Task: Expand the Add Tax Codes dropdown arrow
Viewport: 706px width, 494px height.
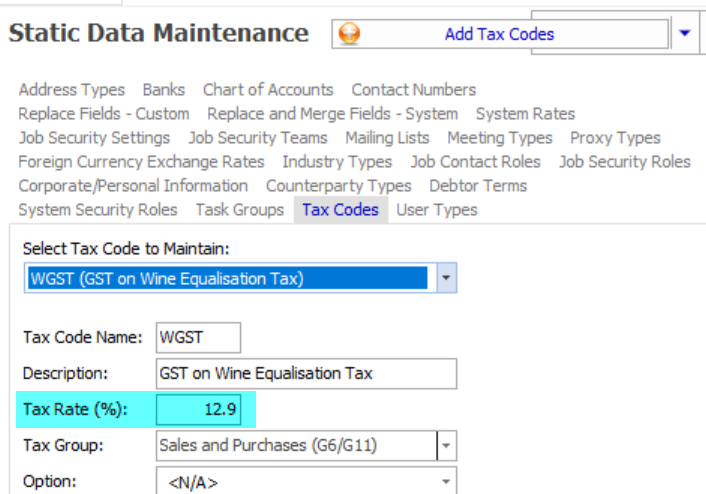Action: [685, 34]
